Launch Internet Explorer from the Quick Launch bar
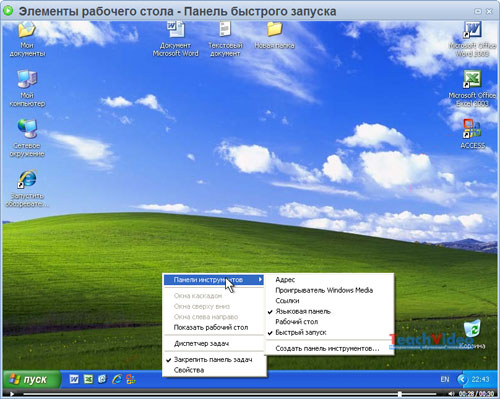 [x=117, y=379]
